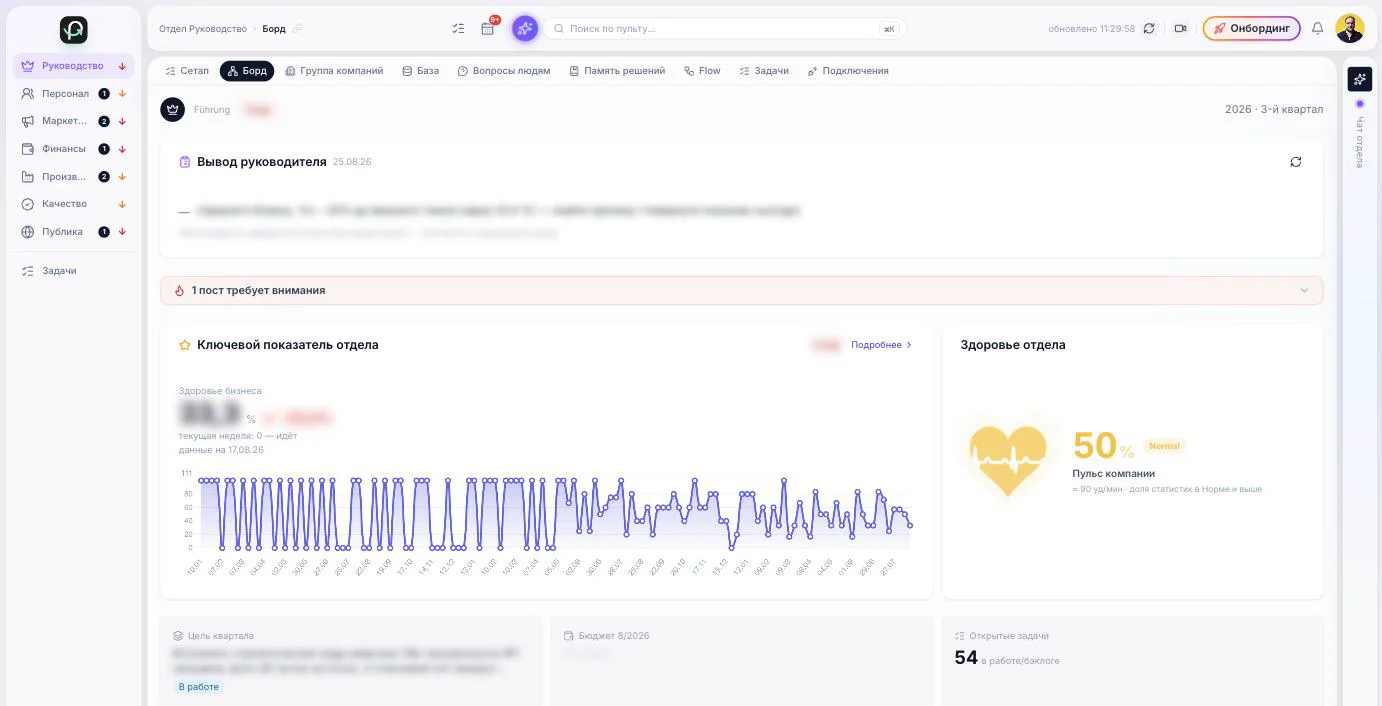Click the Normal badge beside 50%
Screen dimensions: 1382x706
pos(1164,446)
